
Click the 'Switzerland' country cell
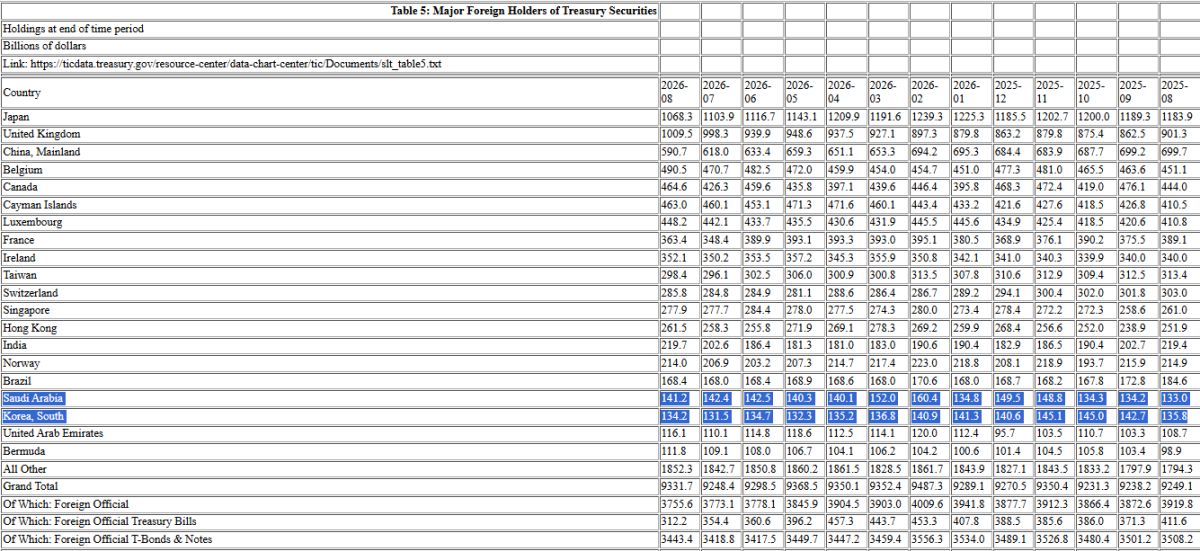(x=329, y=293)
